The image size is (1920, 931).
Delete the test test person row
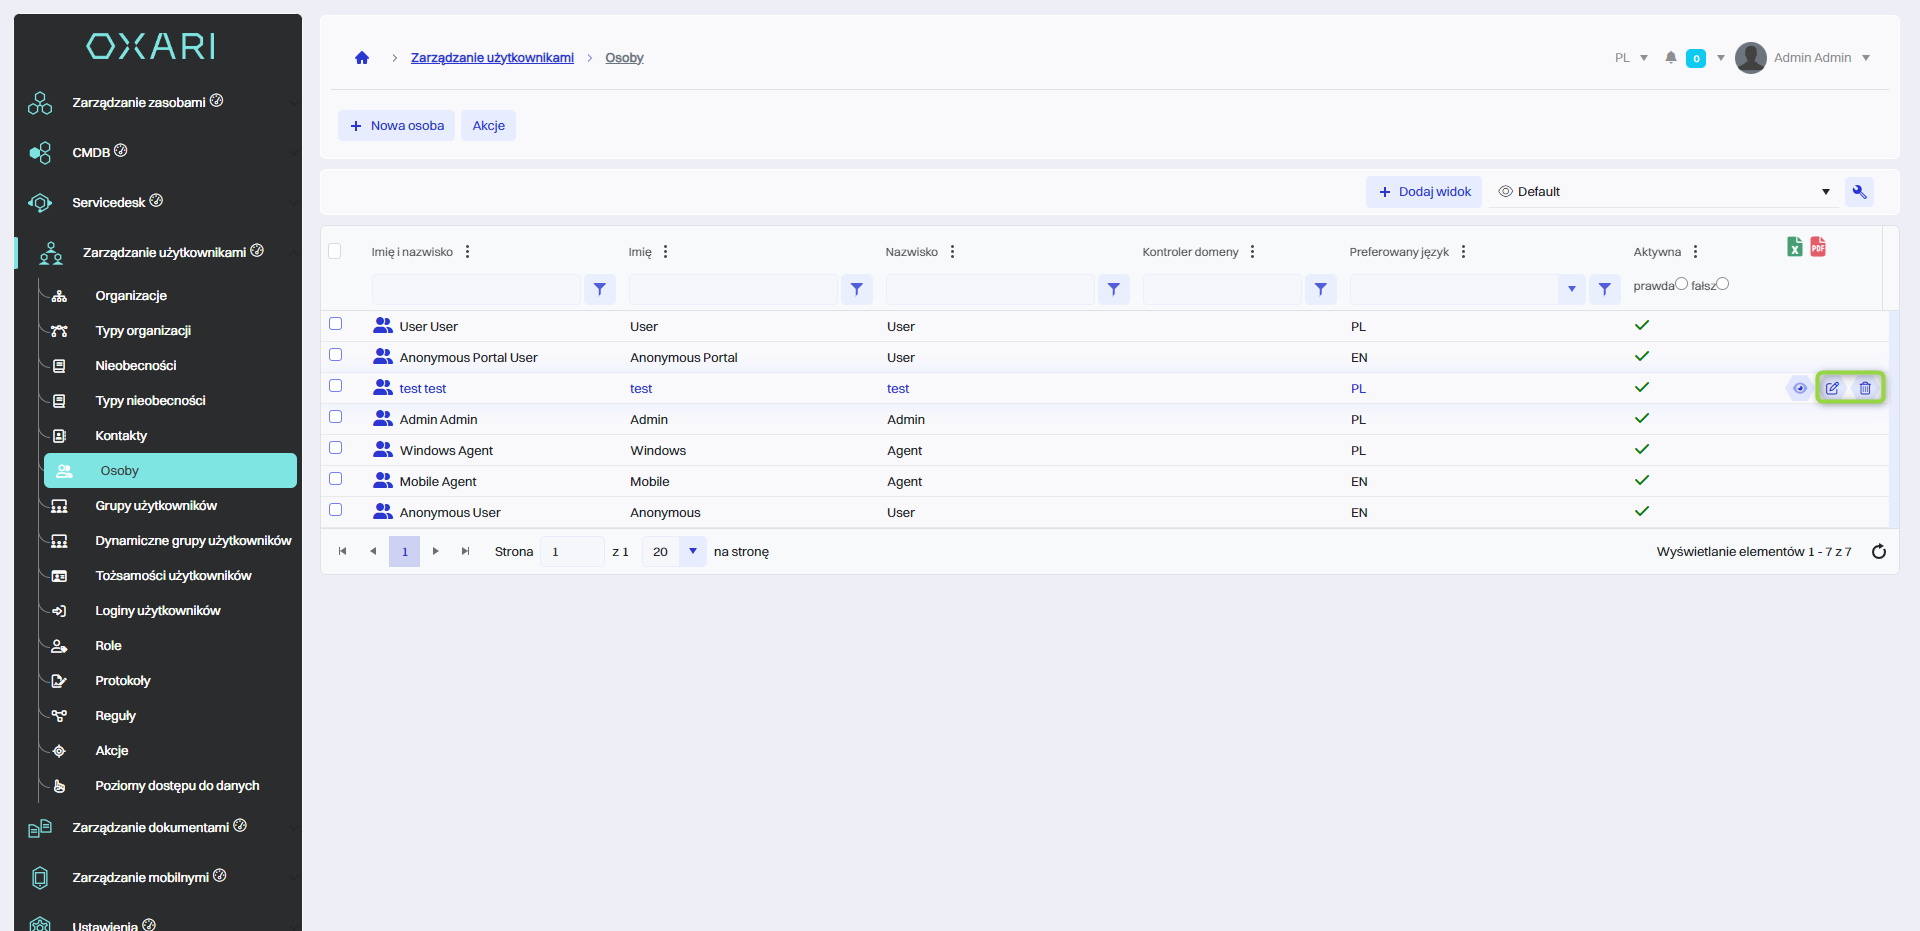1865,388
